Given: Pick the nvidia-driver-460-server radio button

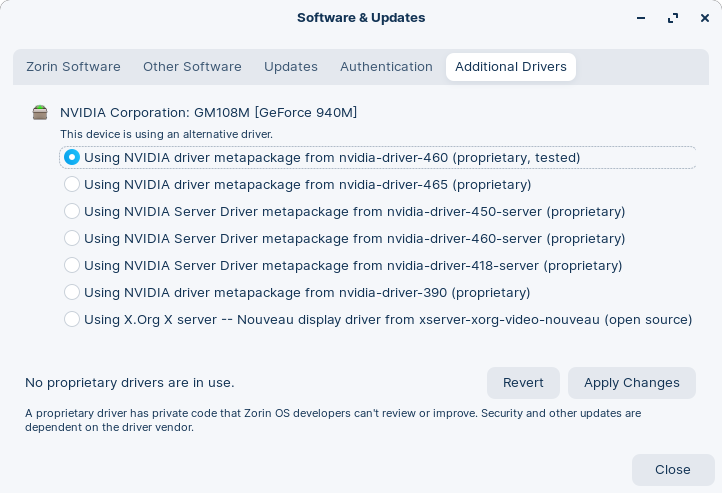Looking at the screenshot, I should 72,238.
